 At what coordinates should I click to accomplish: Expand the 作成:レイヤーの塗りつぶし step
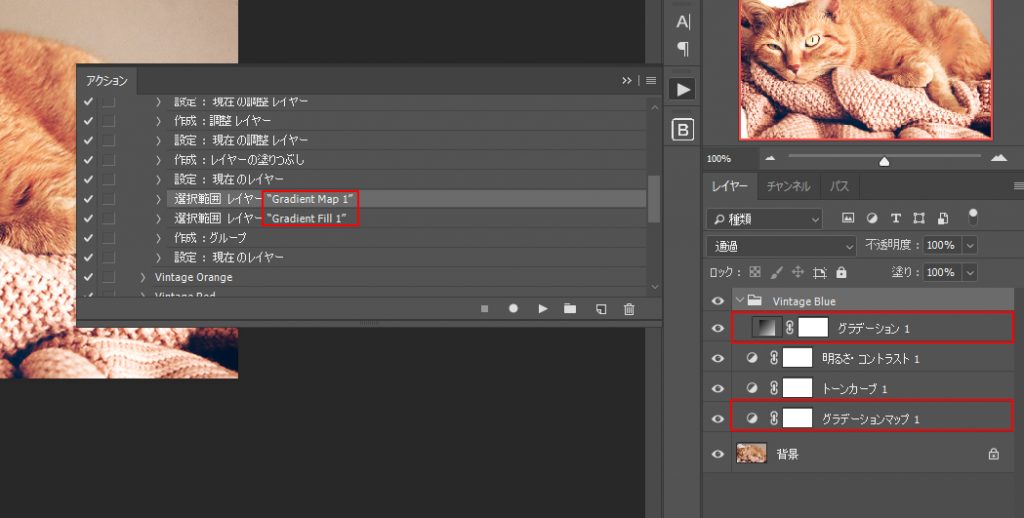[158, 159]
